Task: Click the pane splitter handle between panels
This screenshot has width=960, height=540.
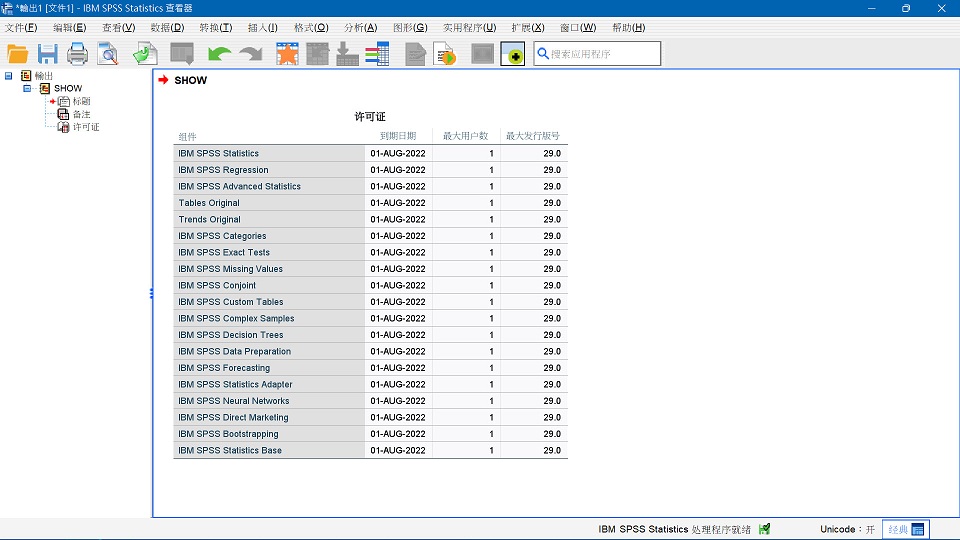Action: click(152, 293)
